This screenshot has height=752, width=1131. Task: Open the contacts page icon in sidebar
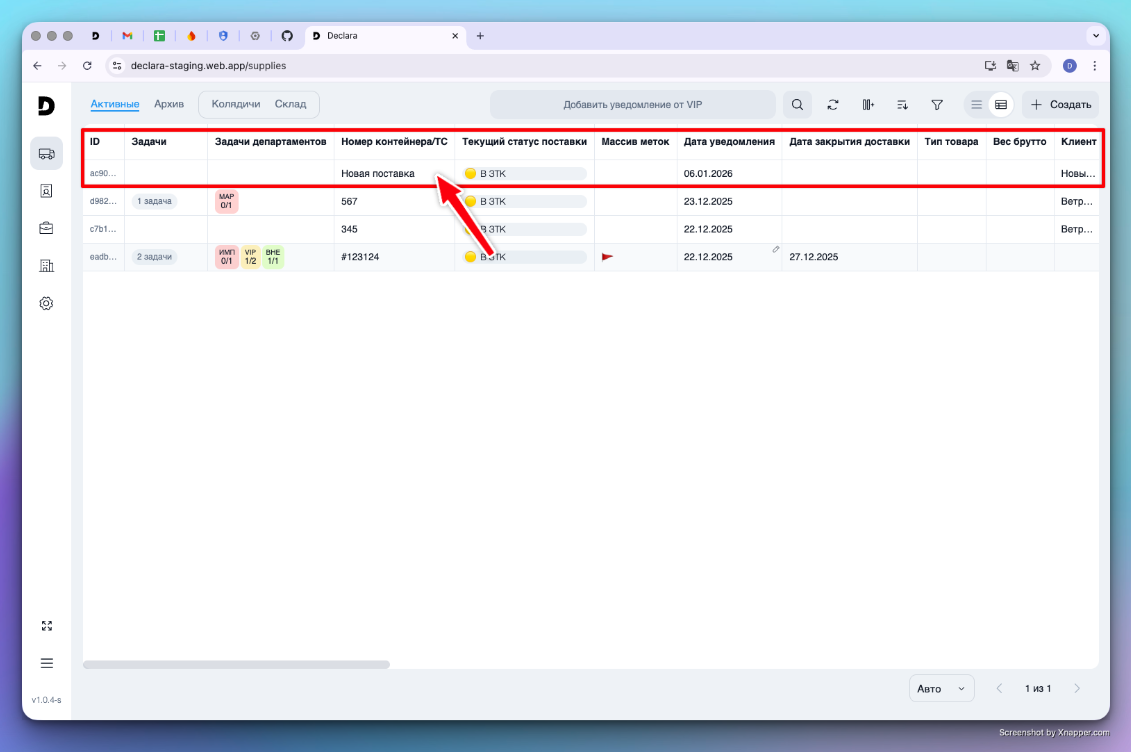point(46,191)
